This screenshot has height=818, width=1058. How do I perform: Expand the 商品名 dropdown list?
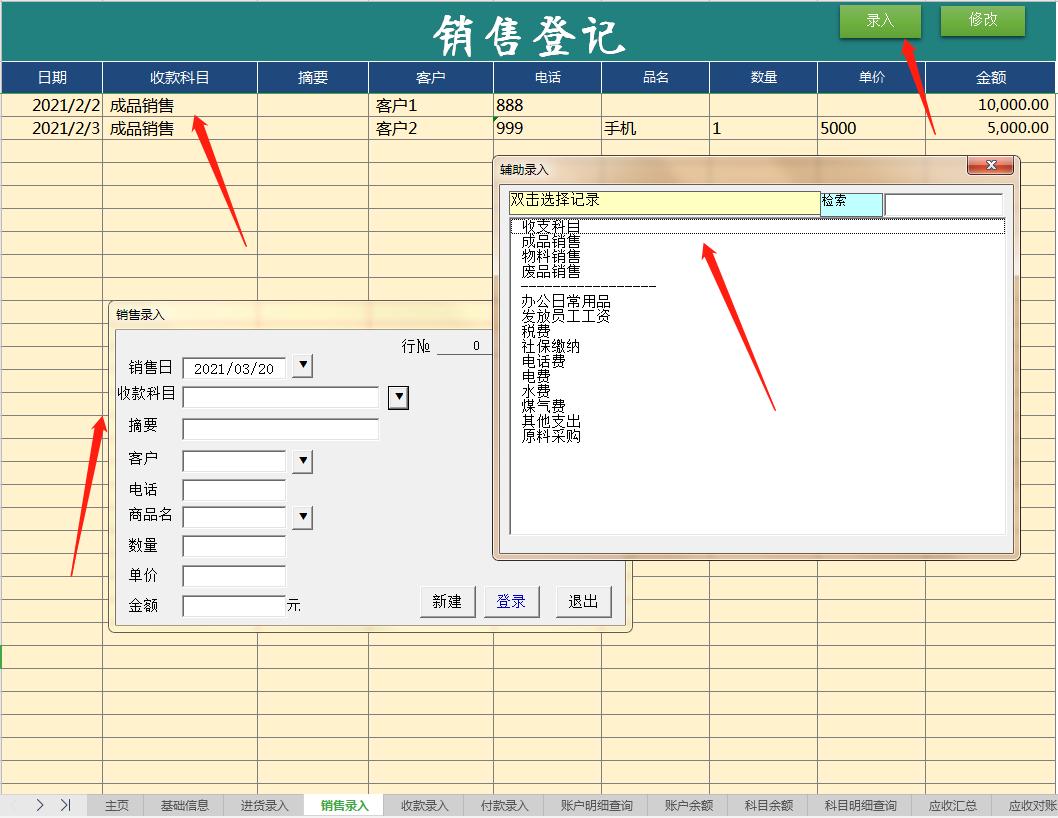[x=302, y=517]
